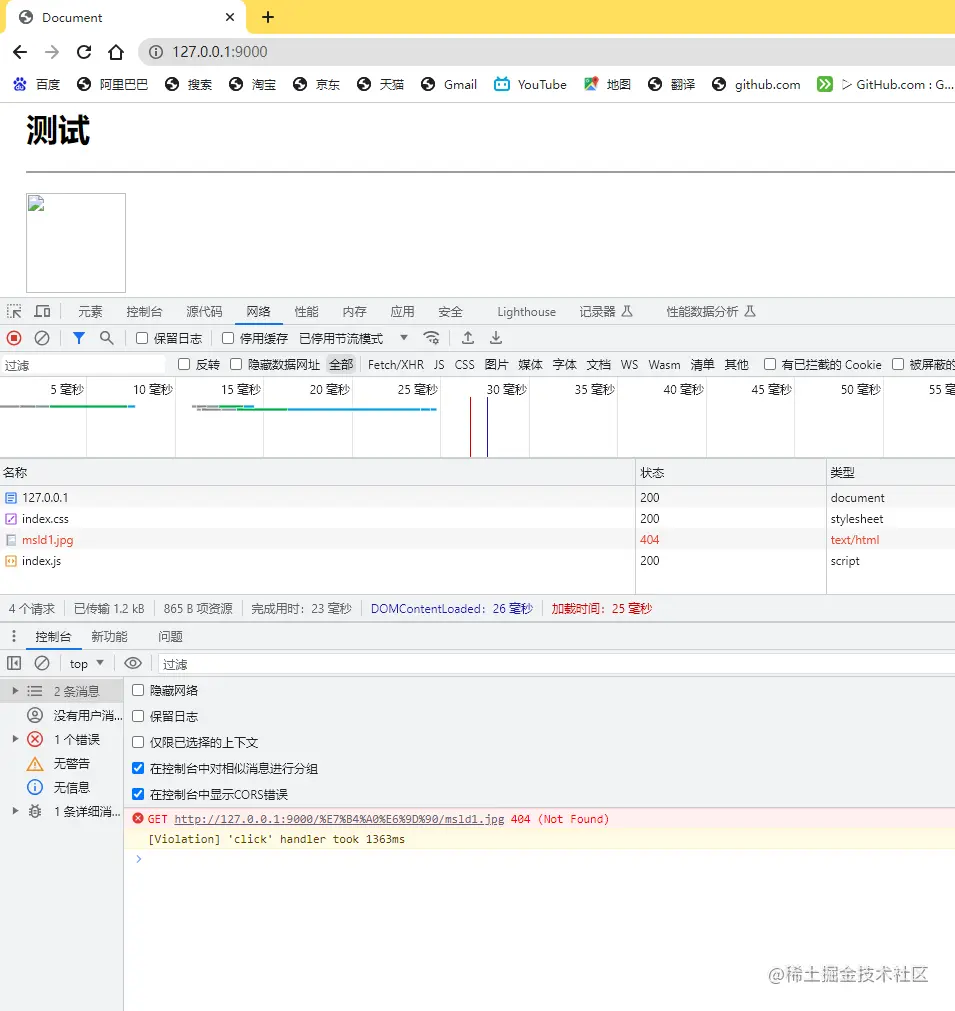Viewport: 955px width, 1011px height.
Task: Clear the console output
Action: (42, 663)
